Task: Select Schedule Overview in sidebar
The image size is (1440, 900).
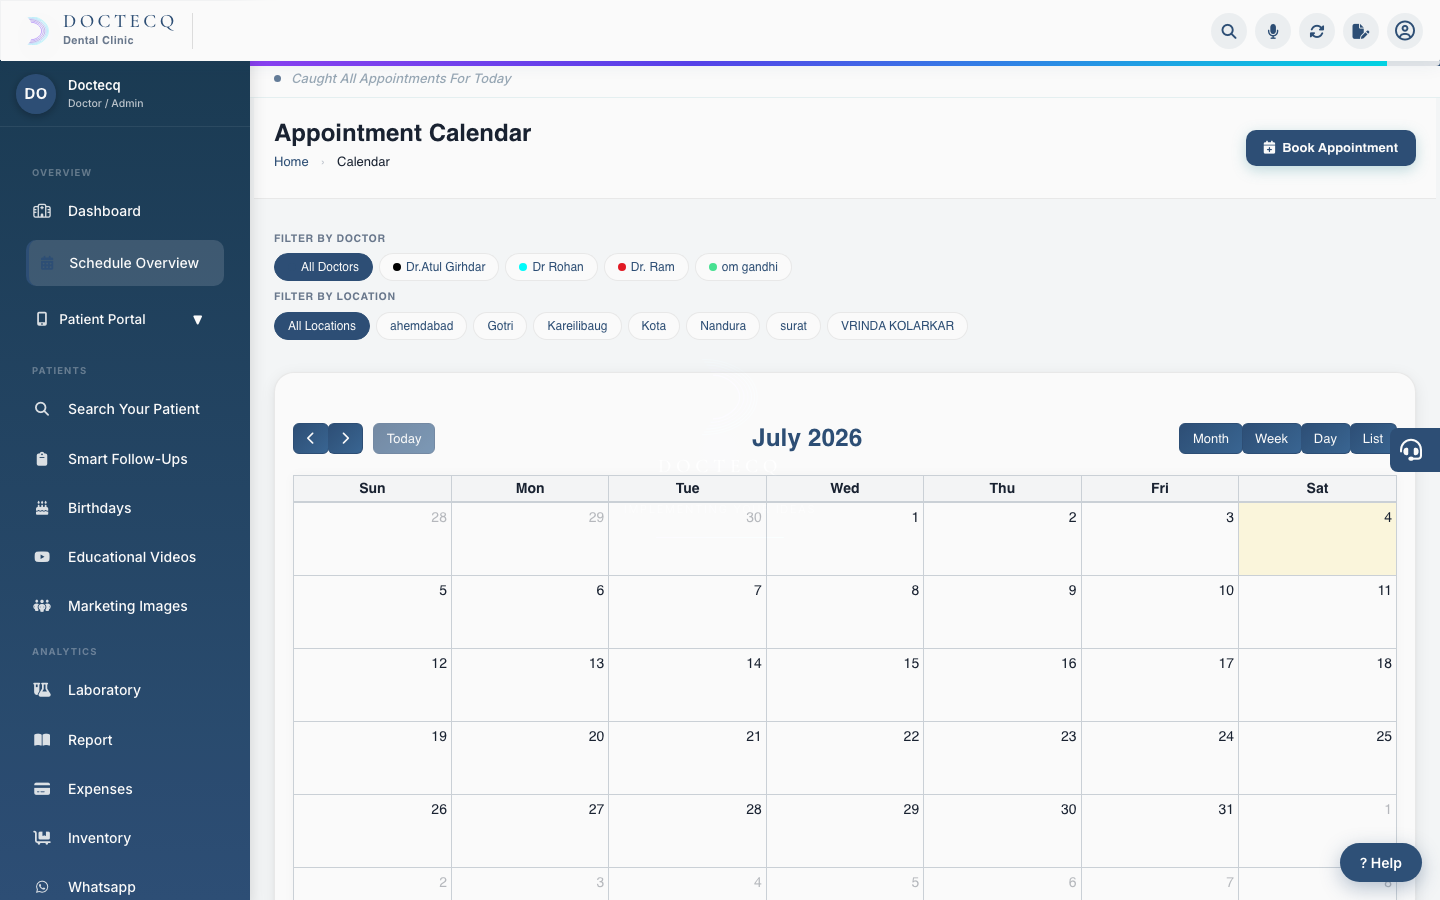Action: 125,263
